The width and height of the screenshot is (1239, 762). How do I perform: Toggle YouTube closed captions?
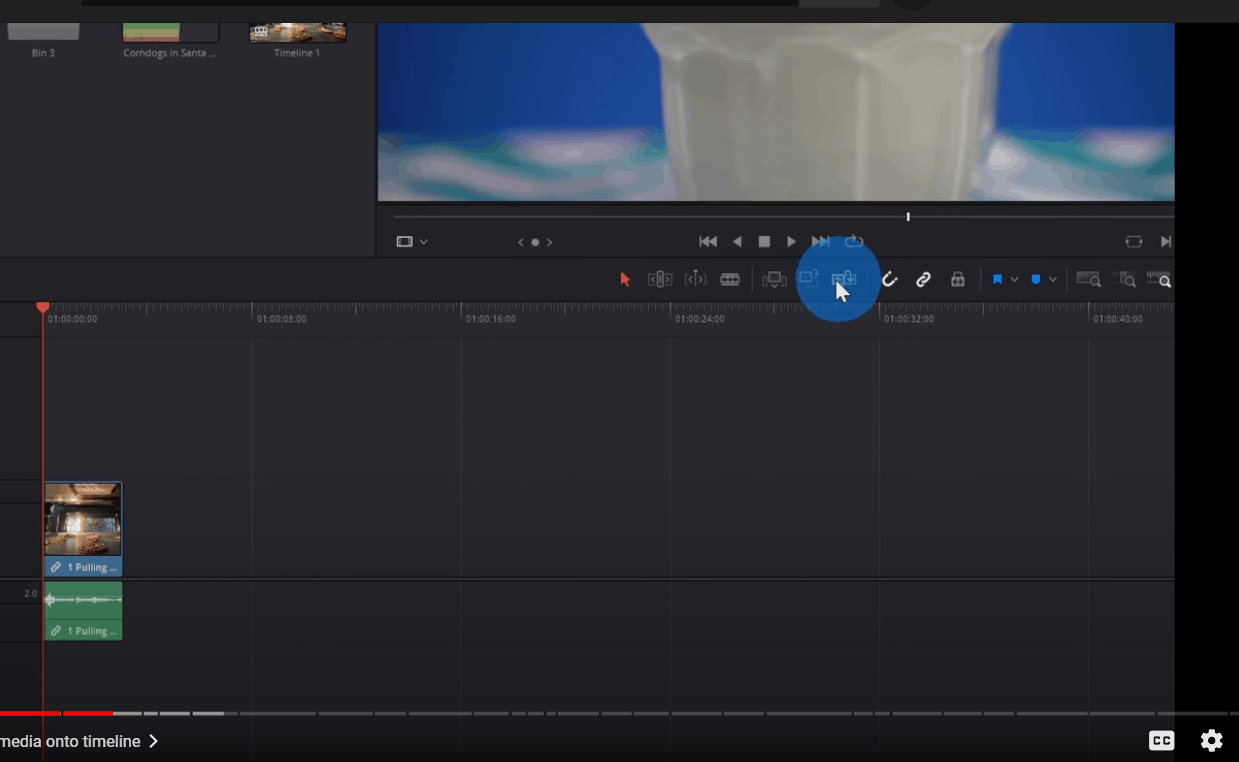tap(1161, 741)
